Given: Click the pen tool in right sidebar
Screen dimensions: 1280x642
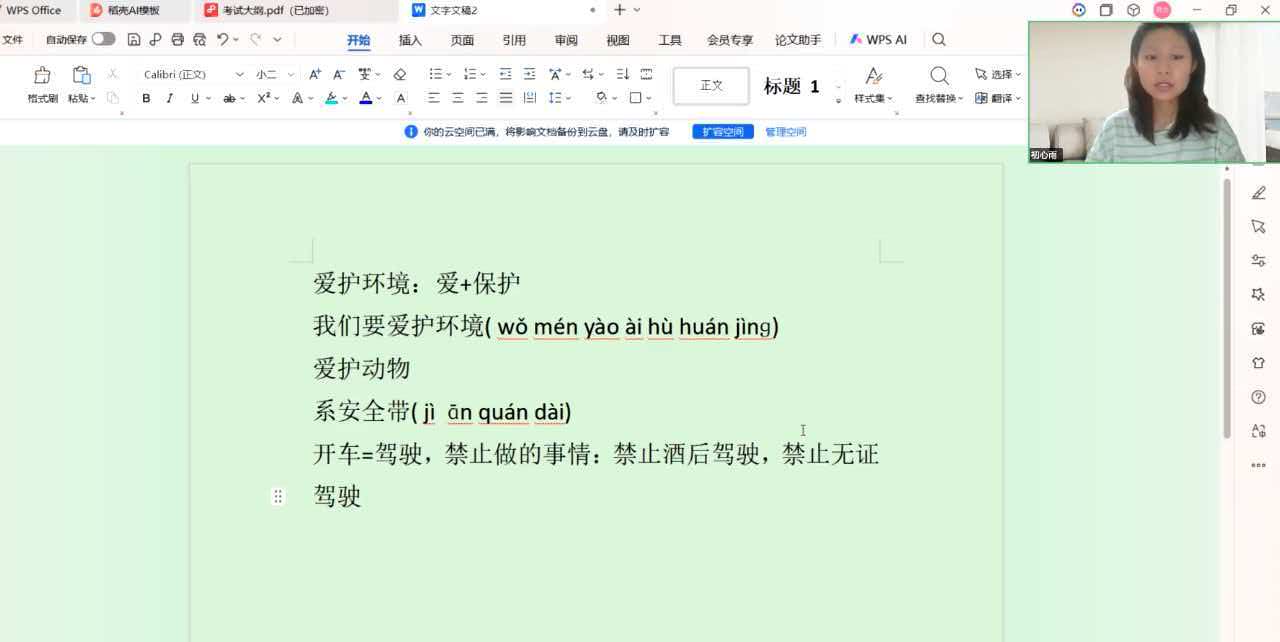Looking at the screenshot, I should coord(1258,193).
